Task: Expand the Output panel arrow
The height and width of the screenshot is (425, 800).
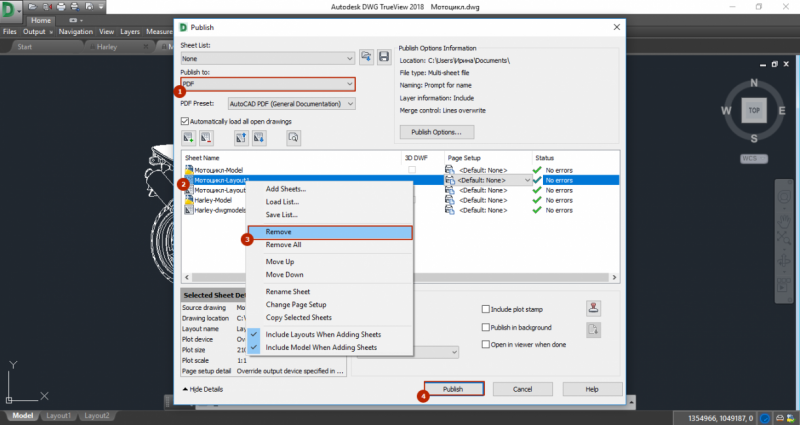Action: point(51,32)
